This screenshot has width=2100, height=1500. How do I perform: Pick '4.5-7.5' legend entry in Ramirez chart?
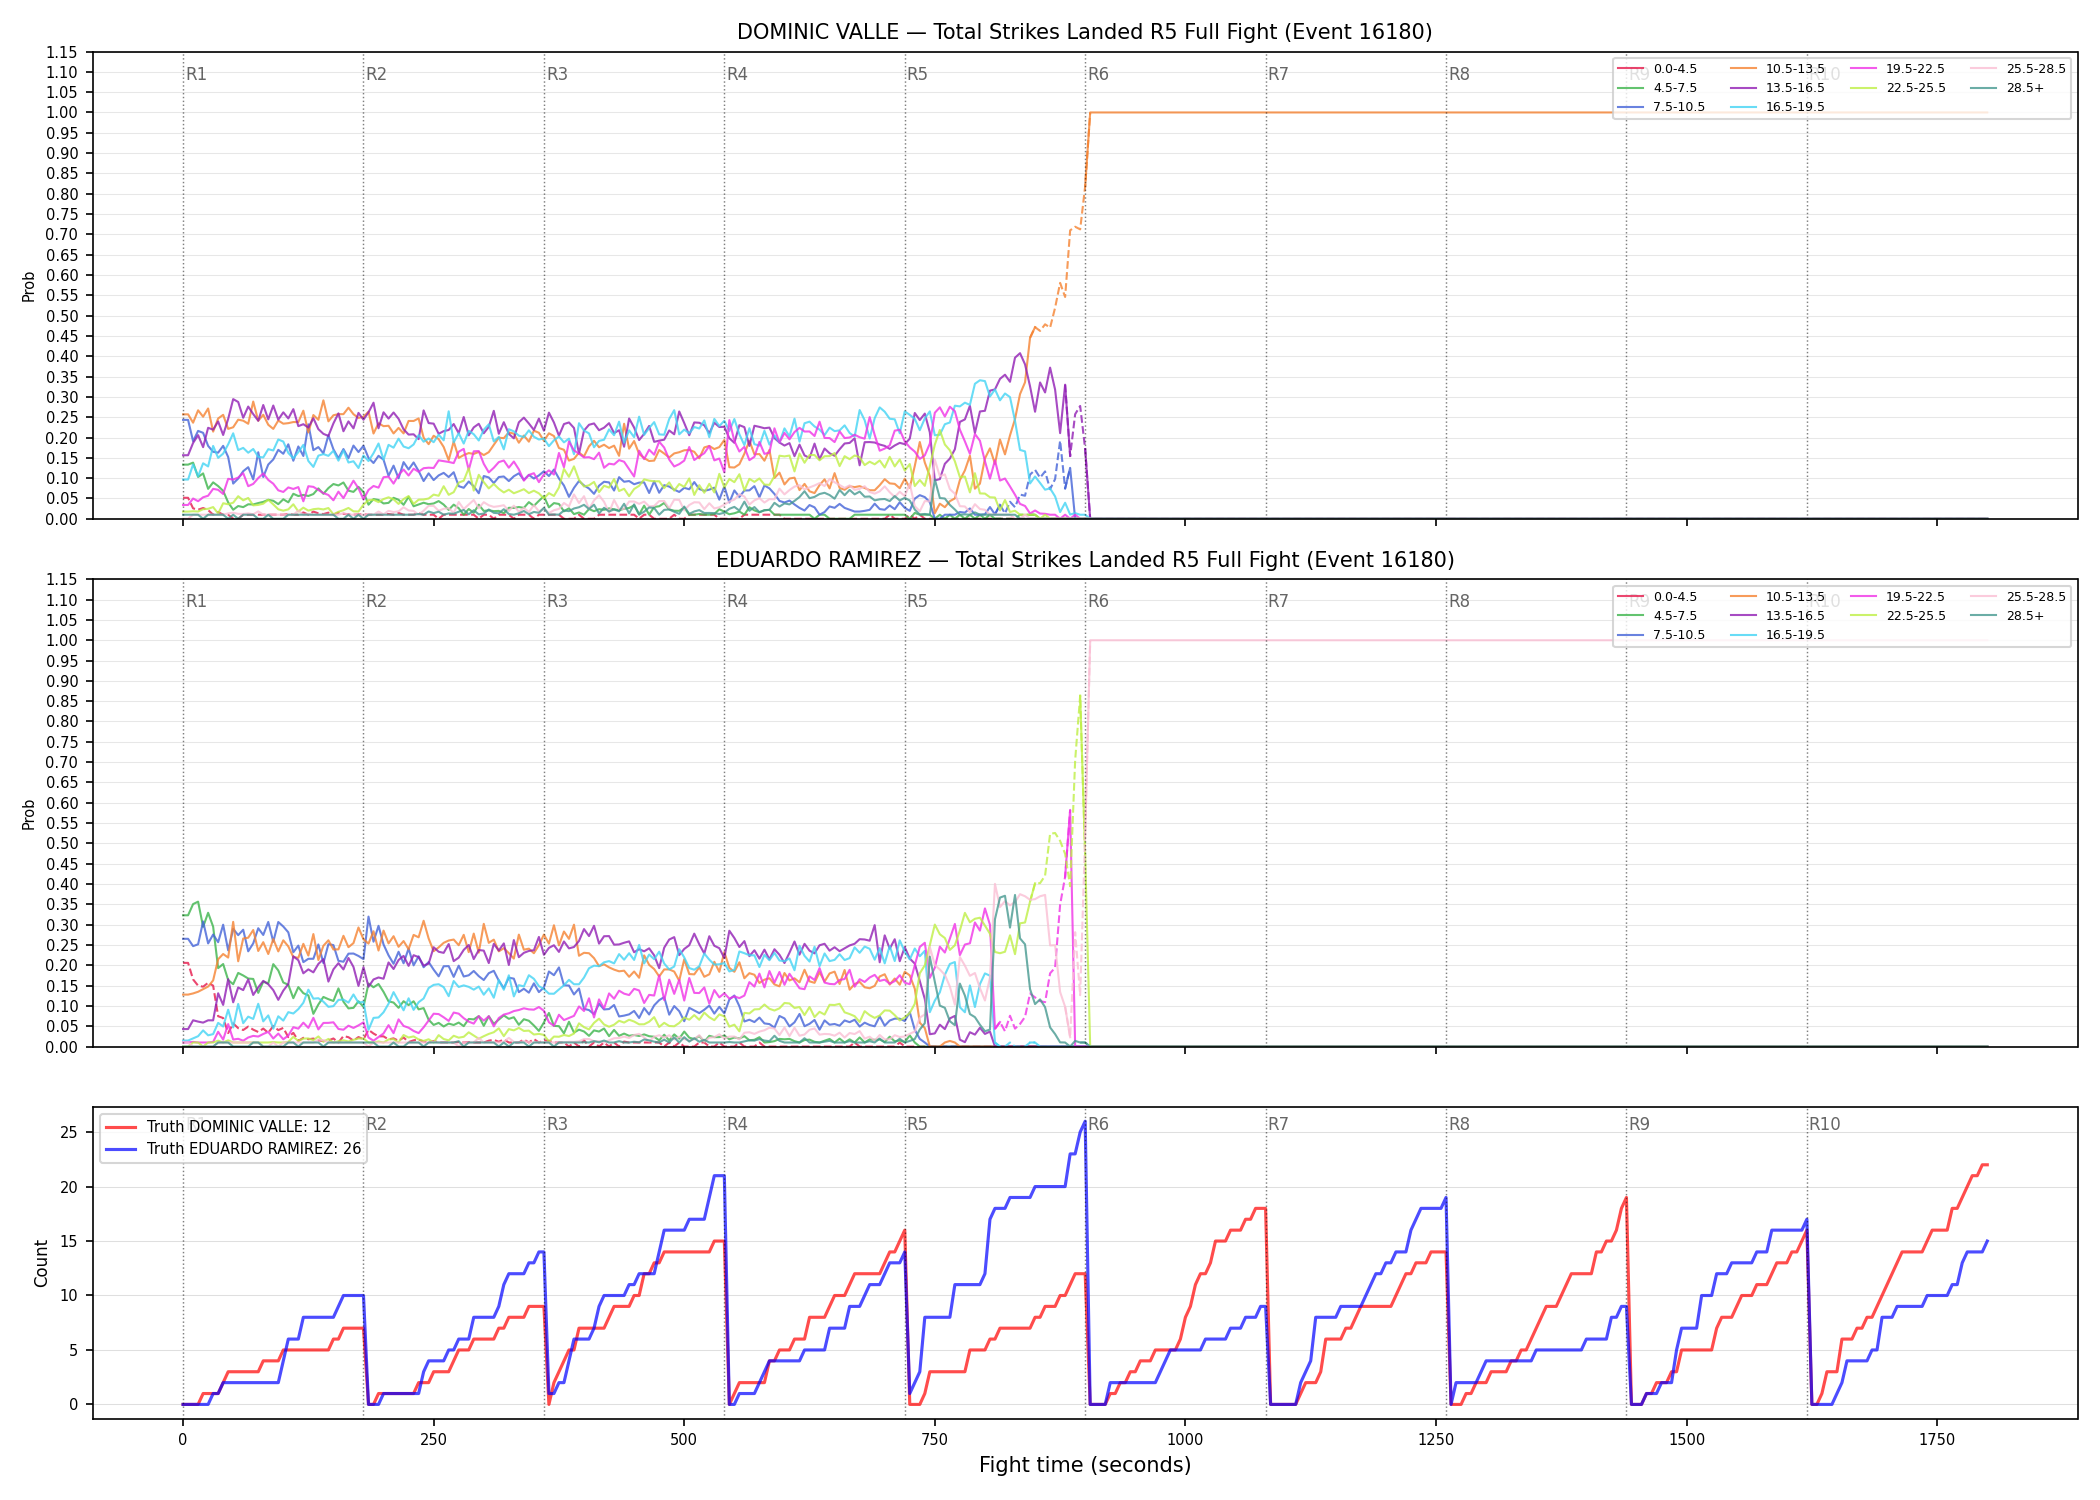click(x=1658, y=616)
